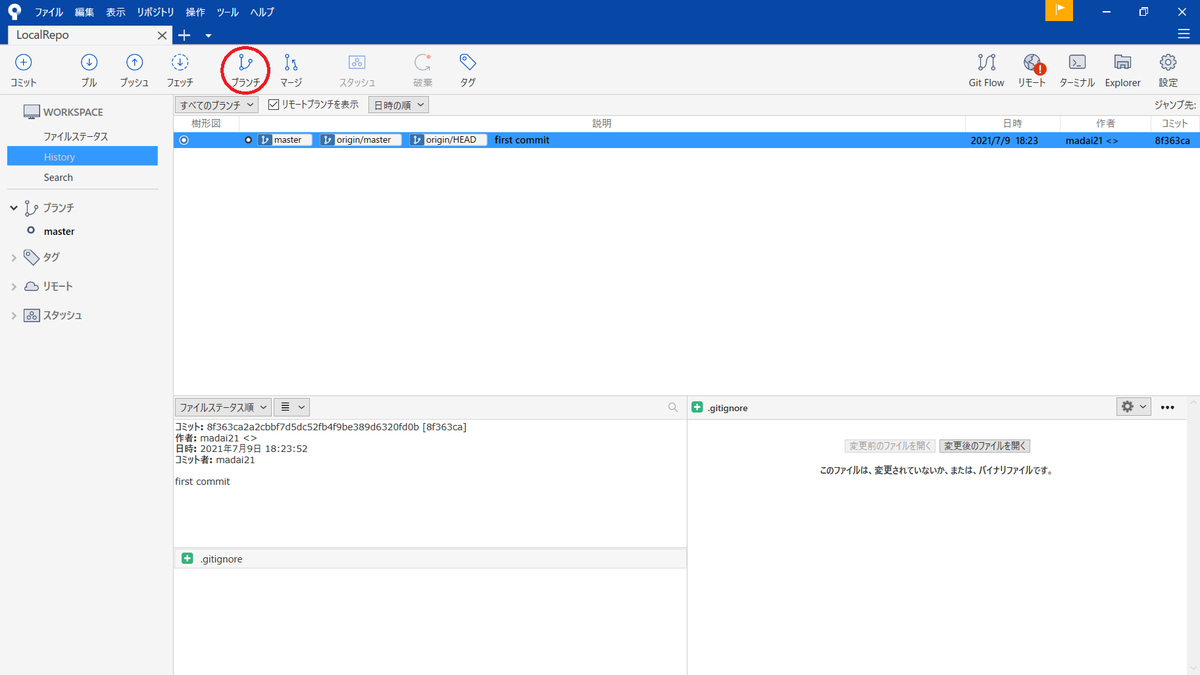The height and width of the screenshot is (675, 1200).
Task: Open the ブランチ (Branch) toolbar button
Action: pyautogui.click(x=245, y=70)
